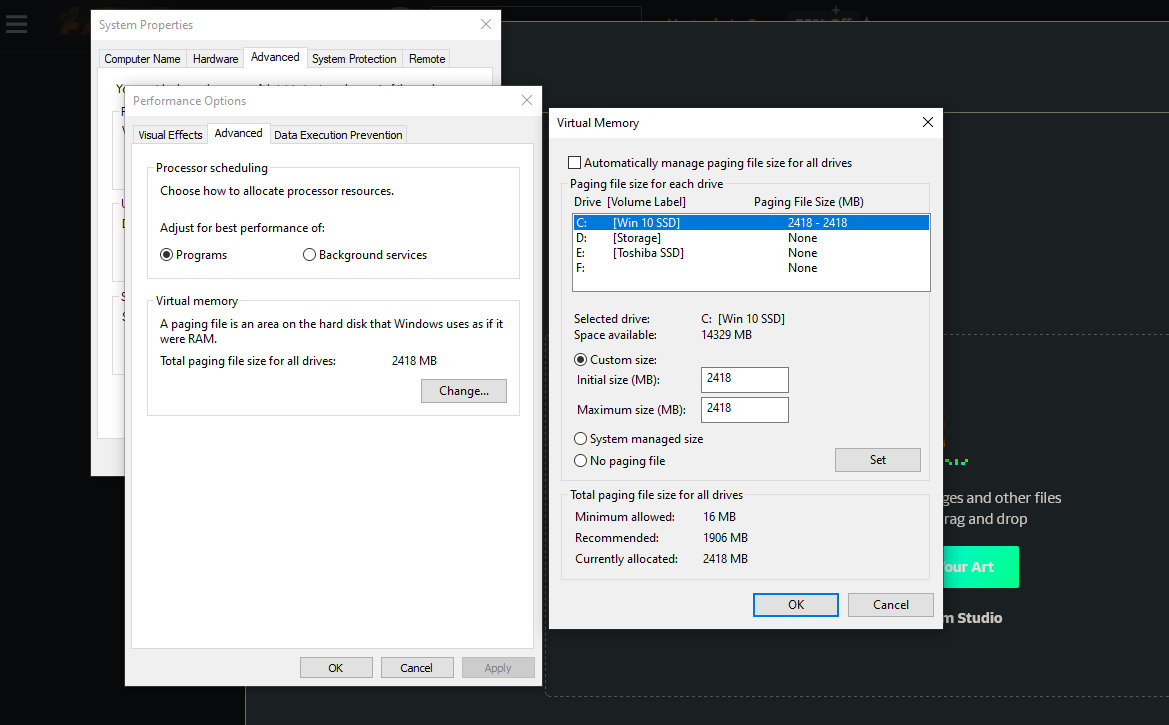Image resolution: width=1169 pixels, height=725 pixels.
Task: Click the Maximum size (MB) field
Action: [744, 409]
